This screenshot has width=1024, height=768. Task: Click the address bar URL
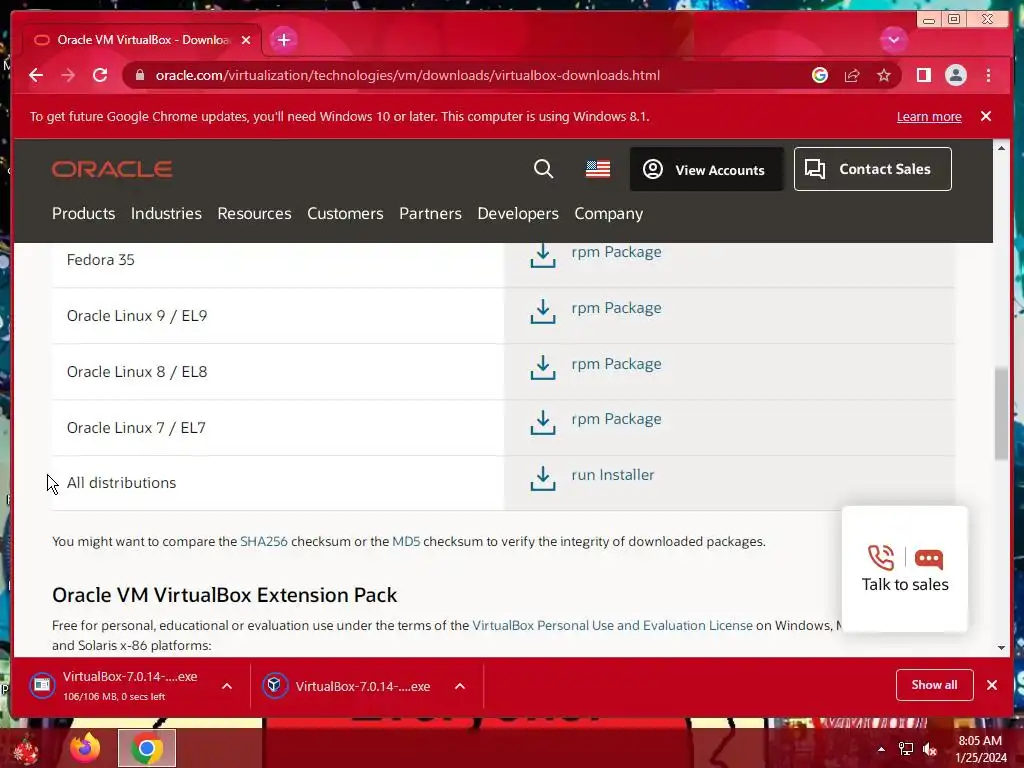coord(408,75)
